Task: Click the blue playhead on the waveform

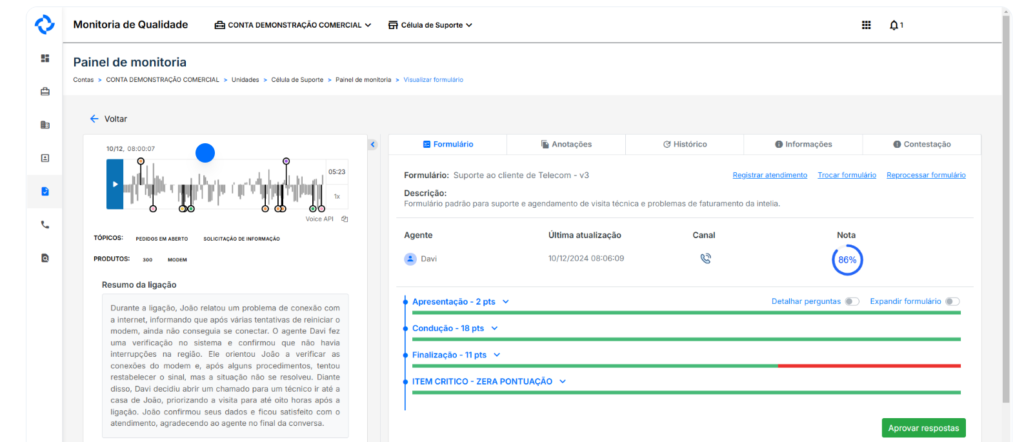Action: tap(205, 153)
